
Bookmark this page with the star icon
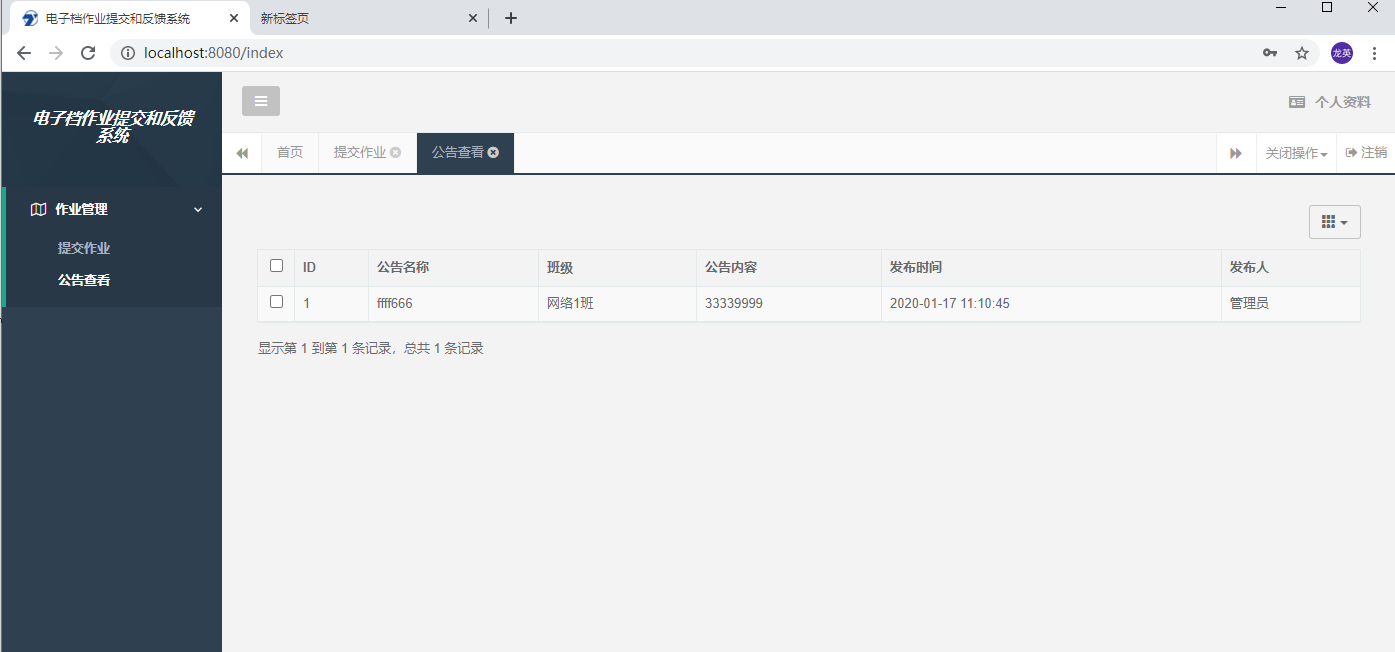click(1302, 53)
